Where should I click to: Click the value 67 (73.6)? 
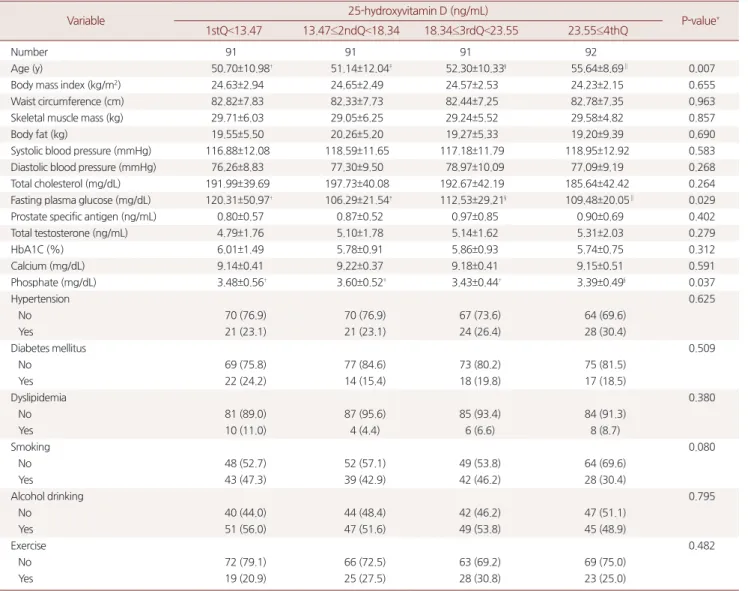(x=480, y=315)
